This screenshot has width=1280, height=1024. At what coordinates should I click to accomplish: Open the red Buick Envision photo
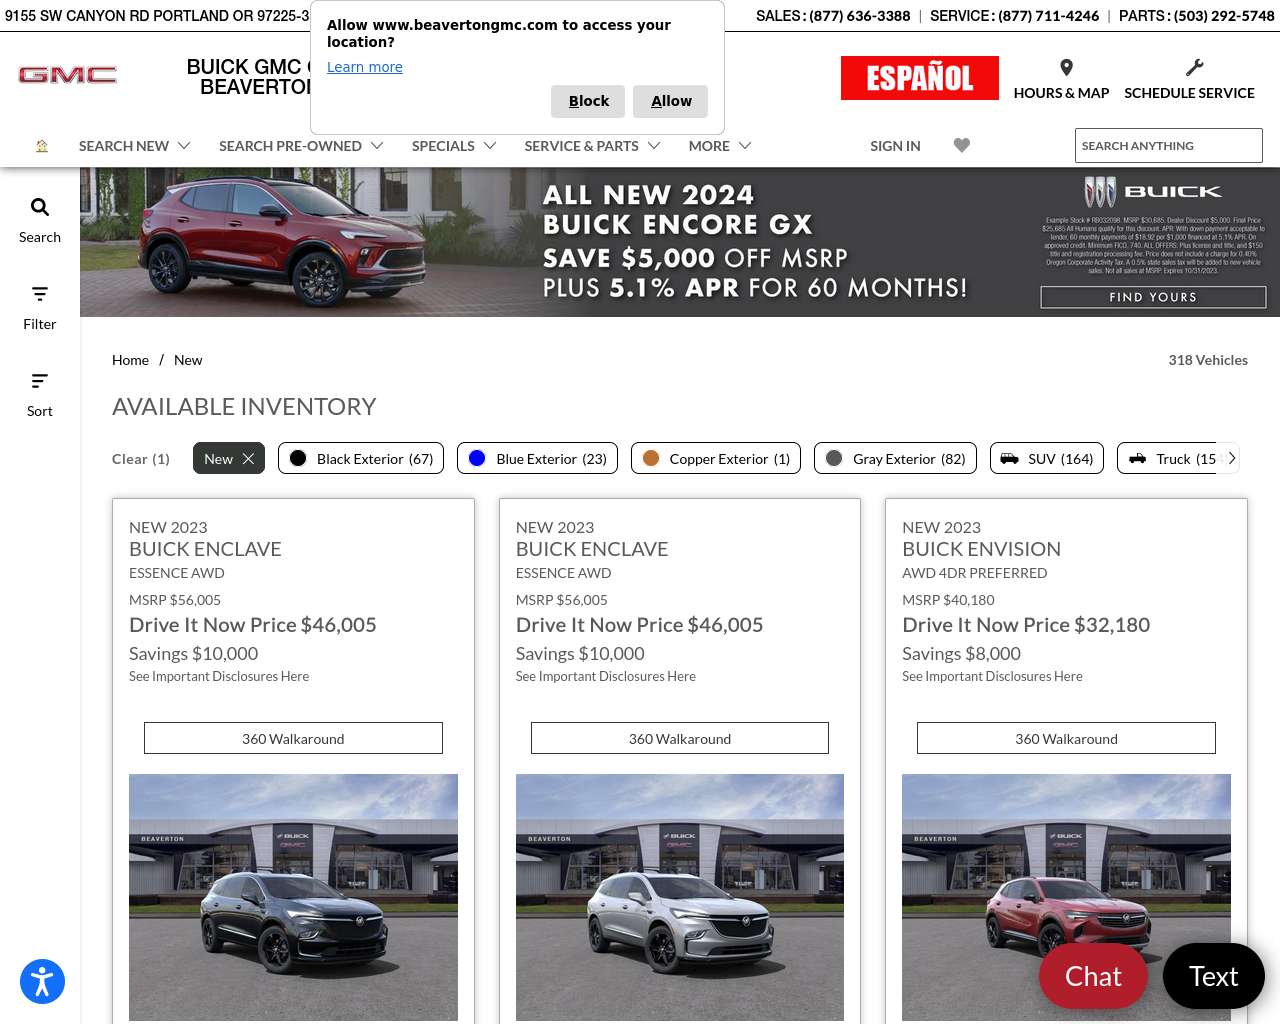point(1066,897)
